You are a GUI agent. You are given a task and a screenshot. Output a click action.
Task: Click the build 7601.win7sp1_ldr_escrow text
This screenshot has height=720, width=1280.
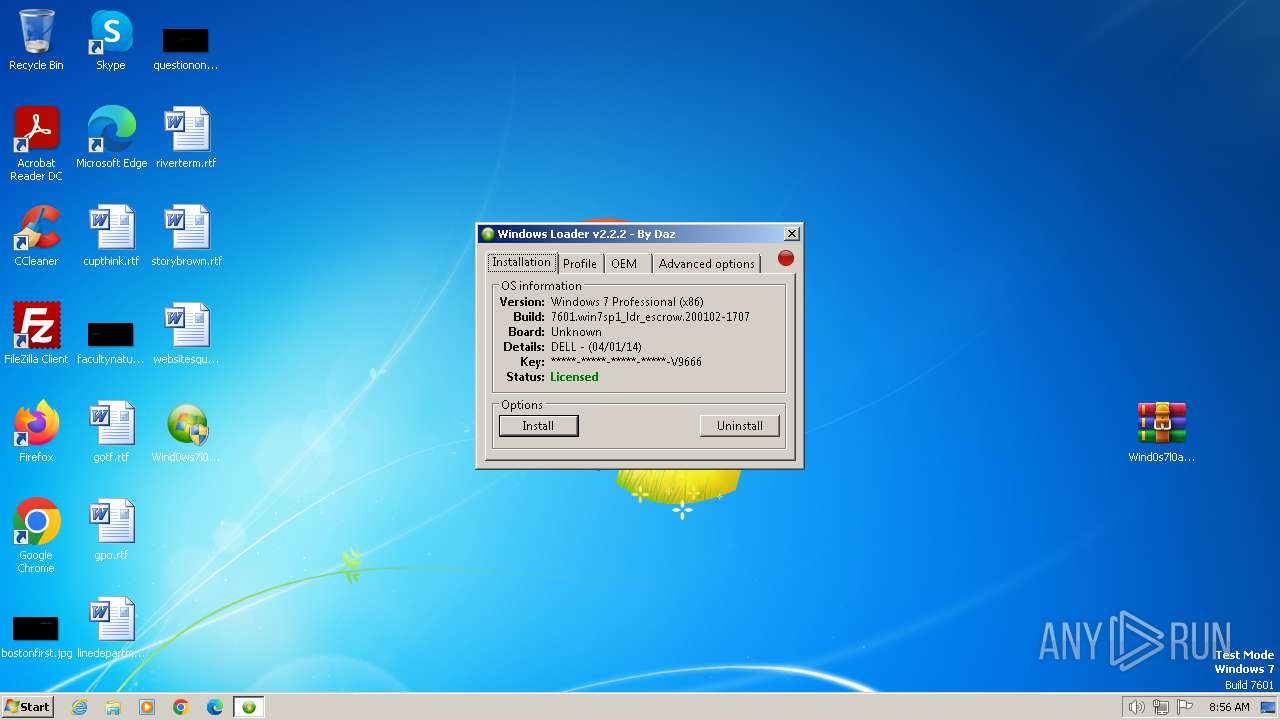[x=650, y=317]
